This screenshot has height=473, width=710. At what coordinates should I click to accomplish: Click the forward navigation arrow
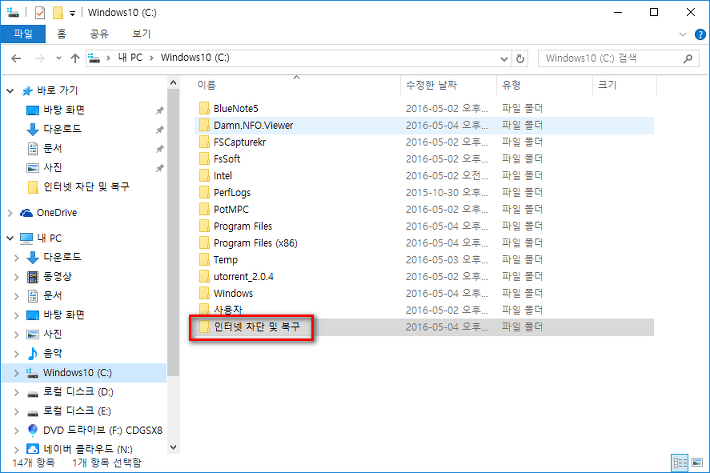40,58
